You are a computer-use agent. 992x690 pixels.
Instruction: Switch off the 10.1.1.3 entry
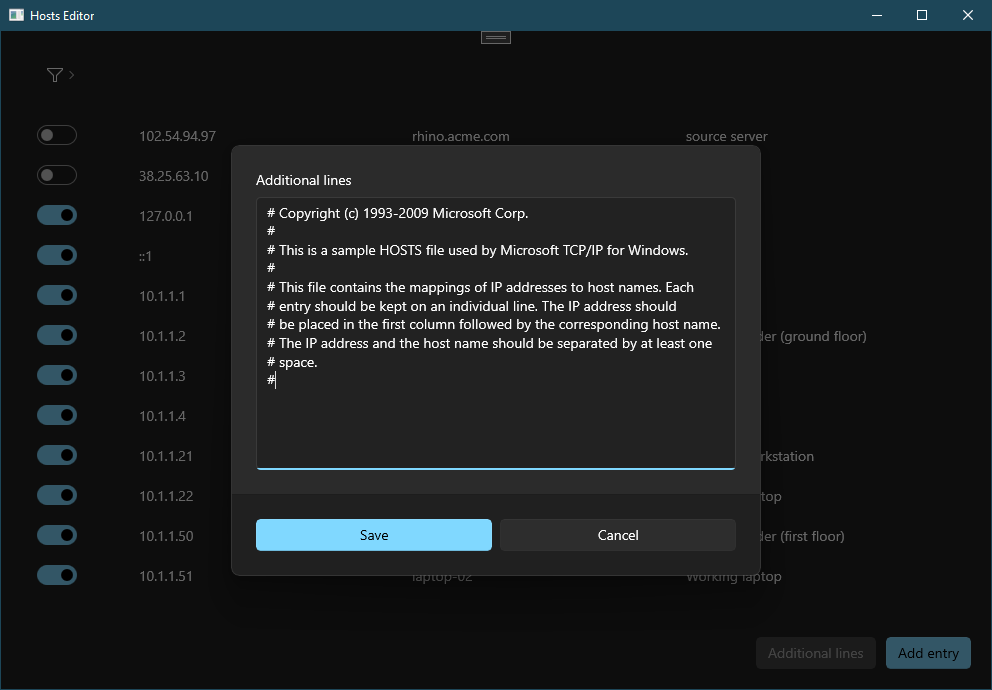point(57,375)
